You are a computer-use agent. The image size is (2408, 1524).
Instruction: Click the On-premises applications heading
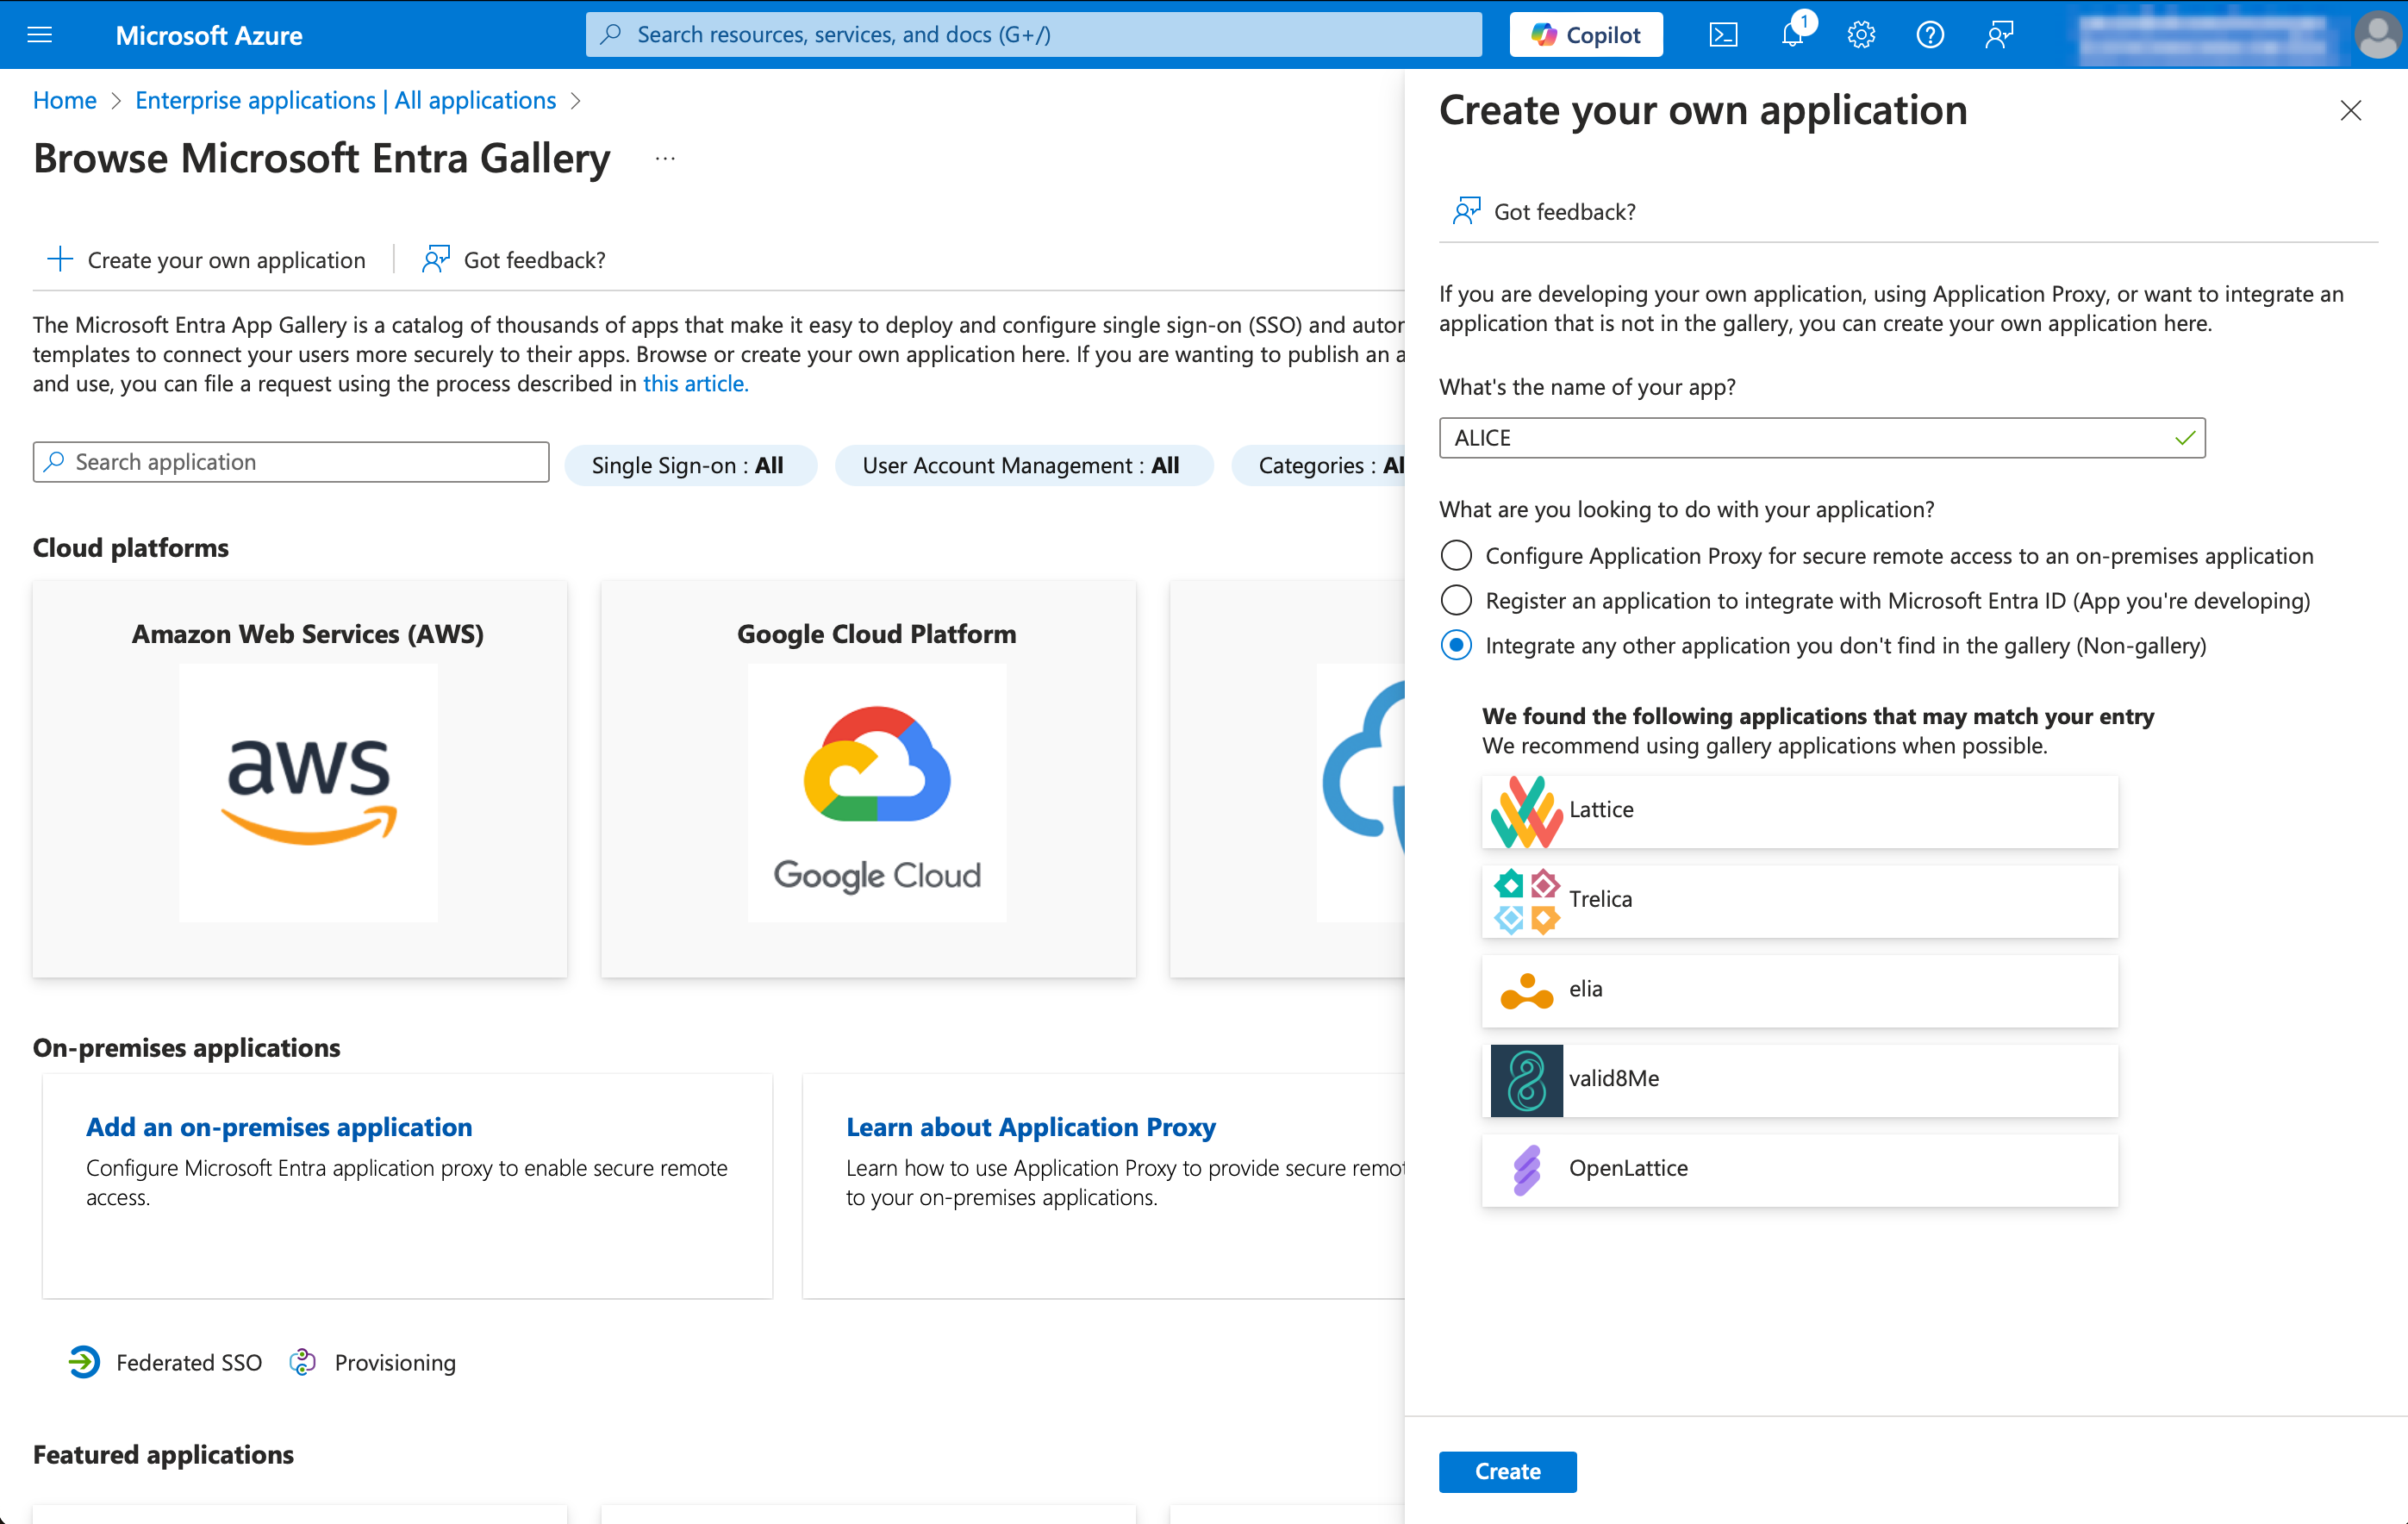pos(187,1047)
